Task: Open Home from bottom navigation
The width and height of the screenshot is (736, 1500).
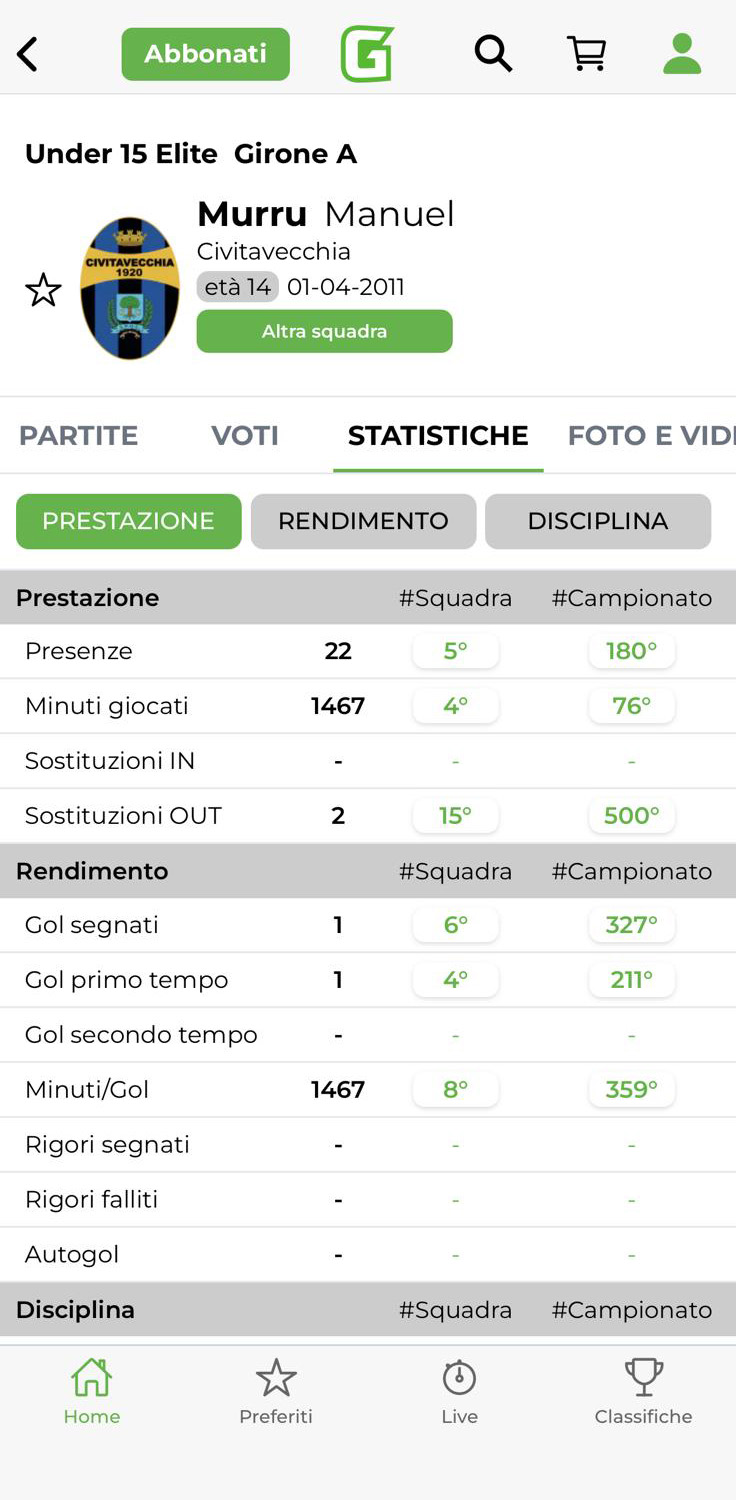Action: click(x=91, y=1390)
